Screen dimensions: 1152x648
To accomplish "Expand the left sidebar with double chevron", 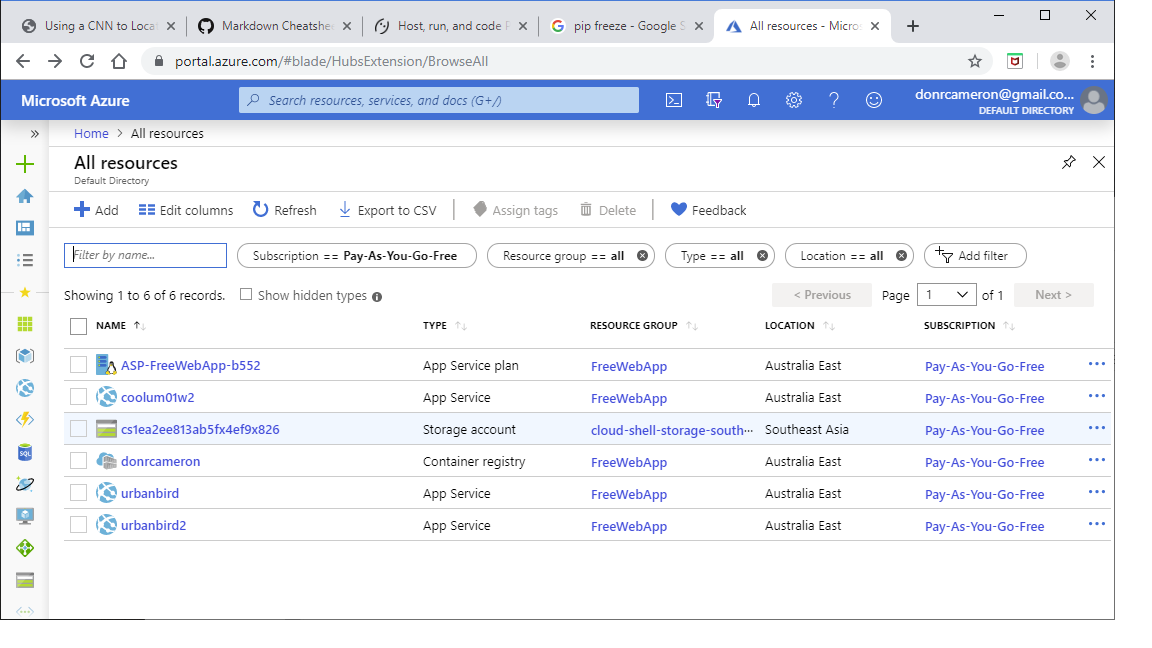I will [x=35, y=134].
